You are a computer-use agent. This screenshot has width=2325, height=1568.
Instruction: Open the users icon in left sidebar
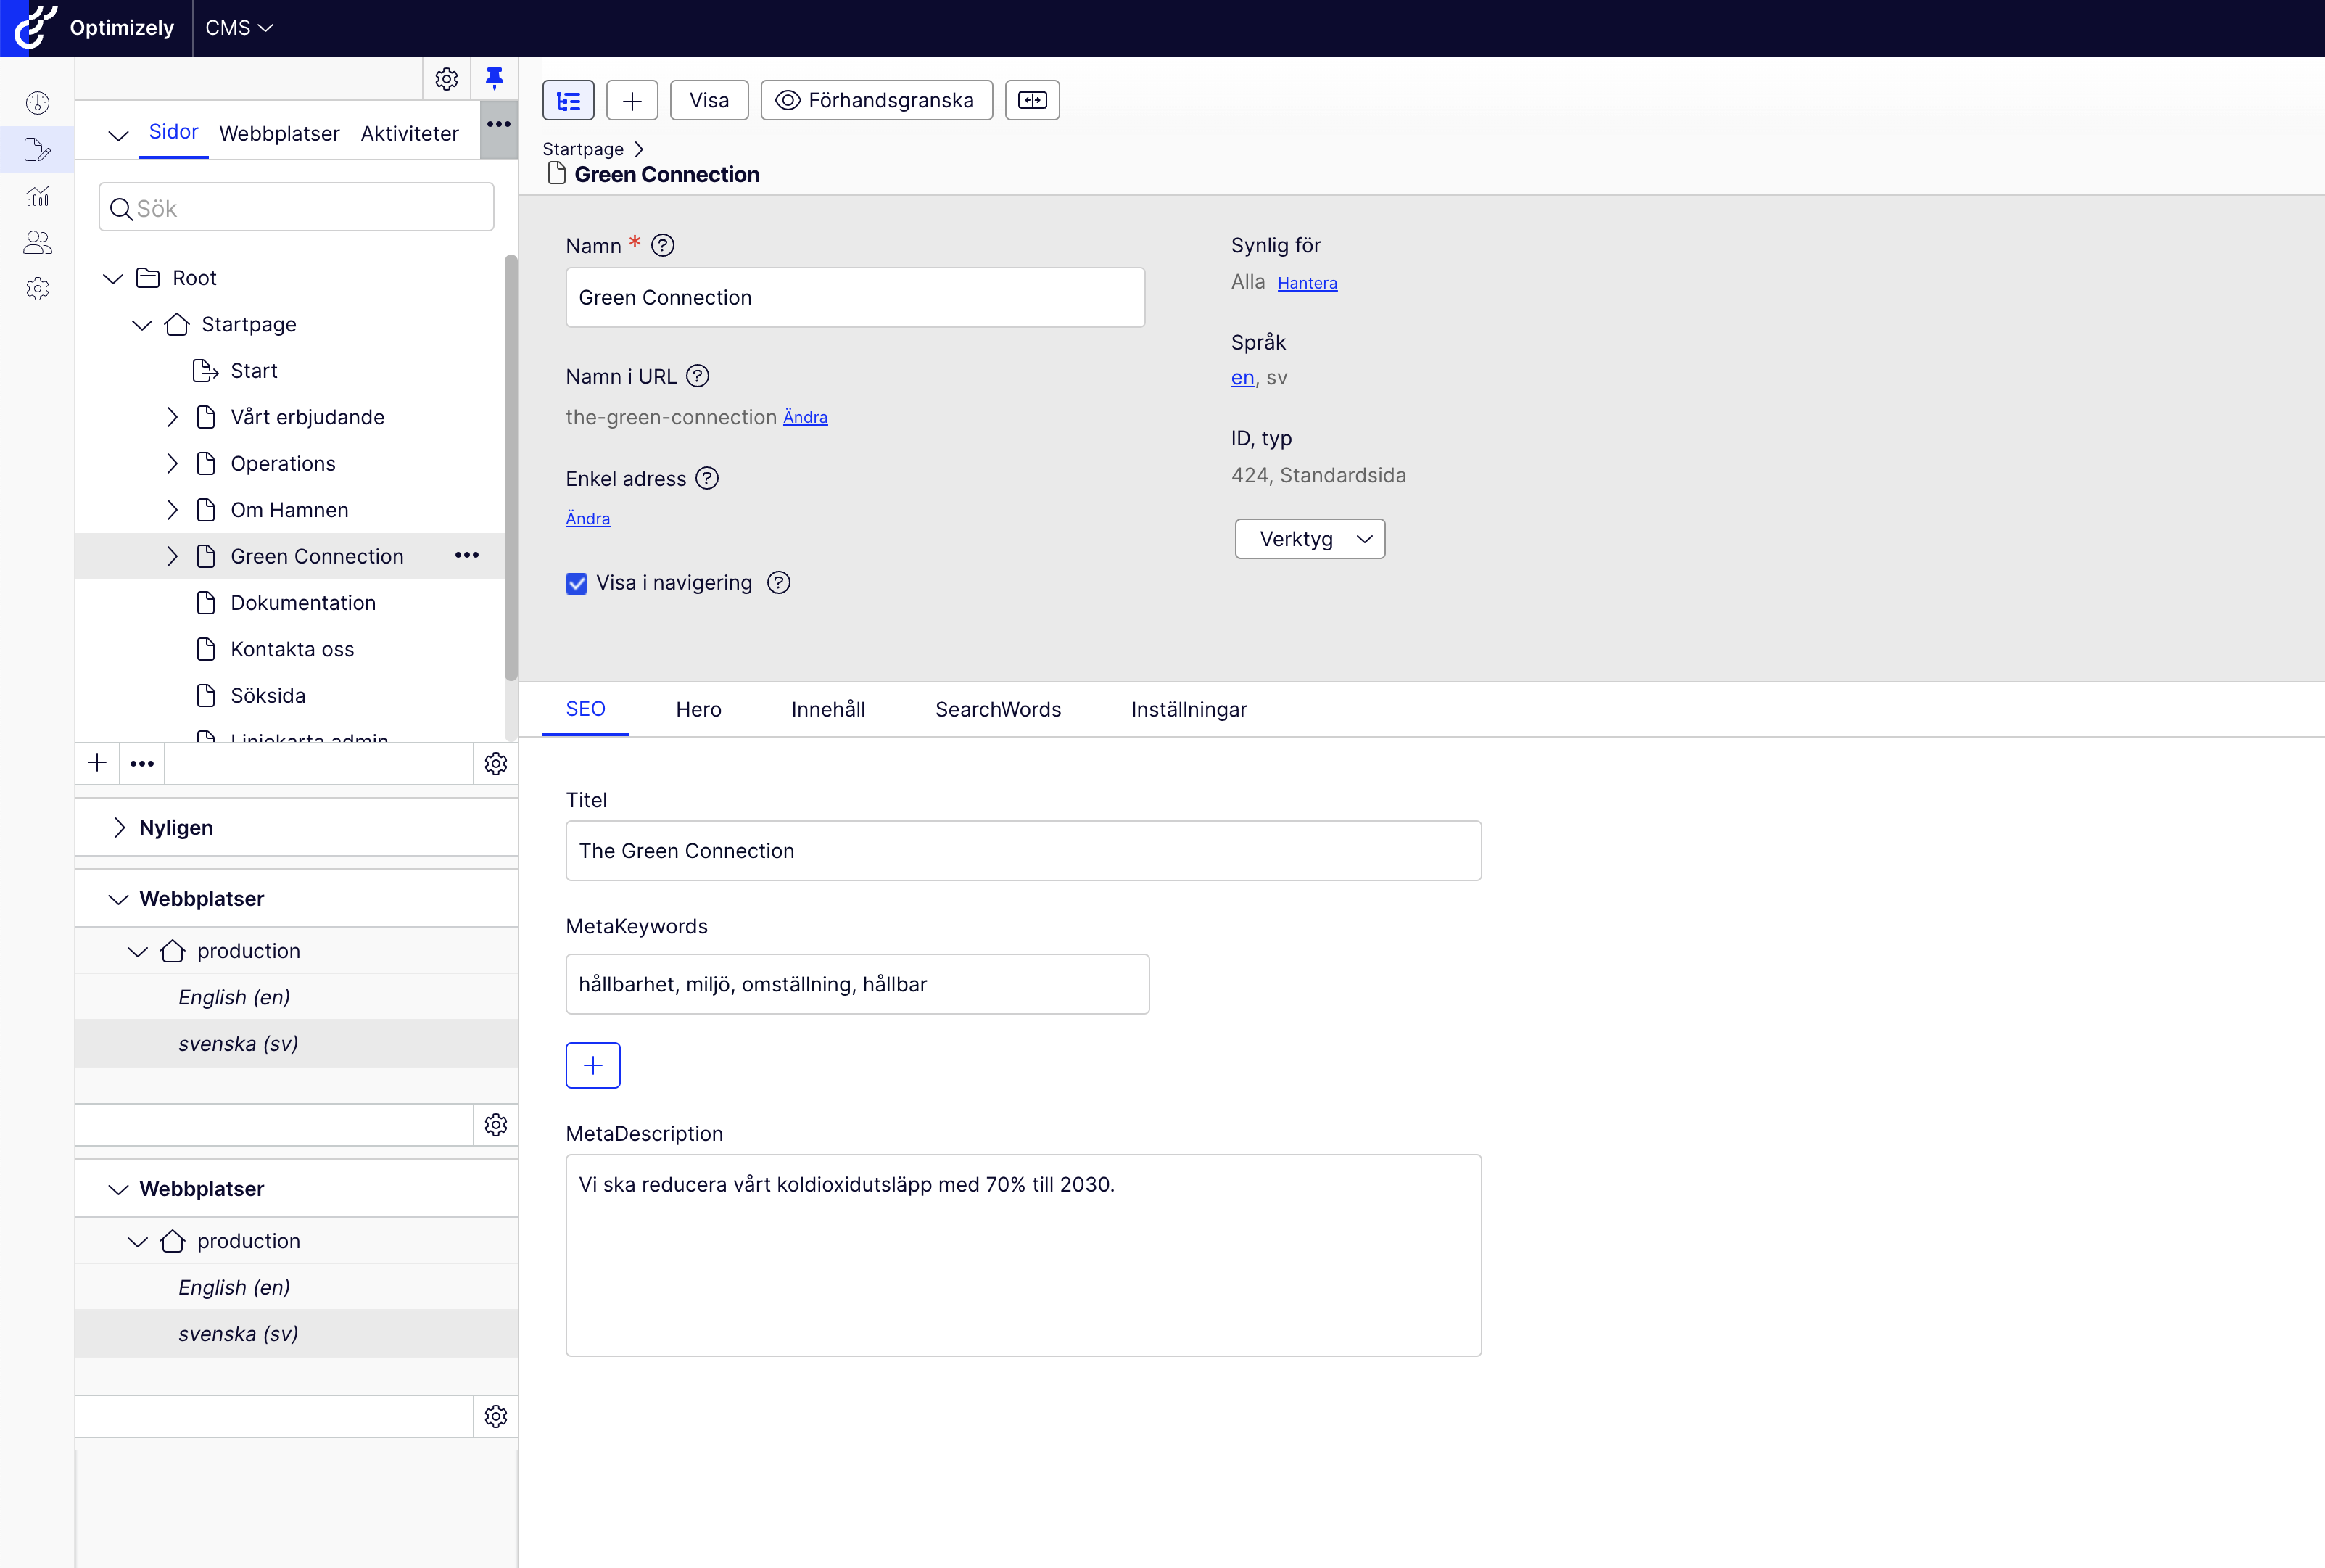coord(38,242)
